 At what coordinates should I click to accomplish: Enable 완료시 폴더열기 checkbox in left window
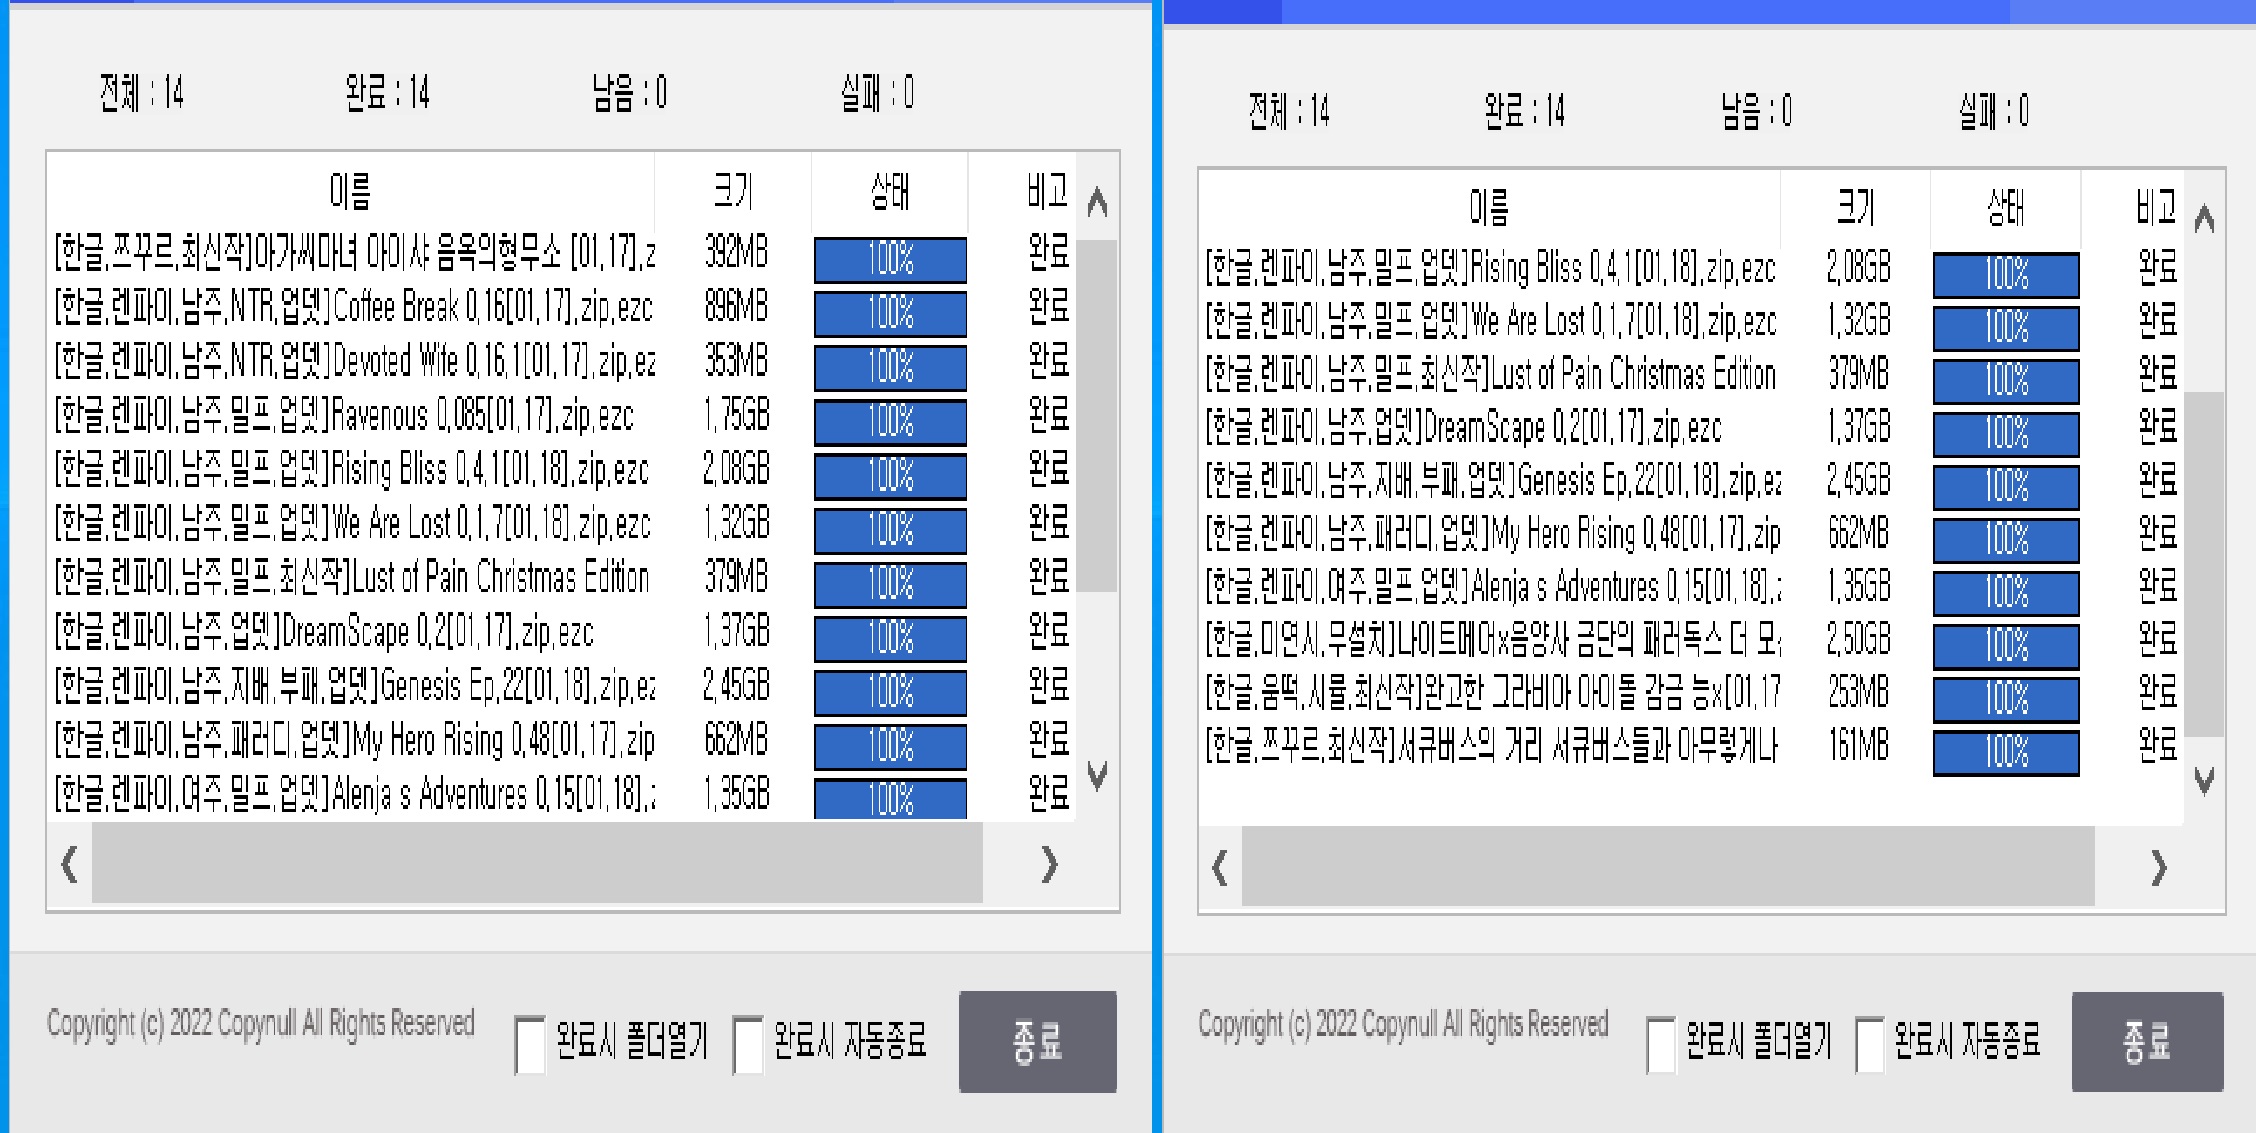coord(530,1044)
